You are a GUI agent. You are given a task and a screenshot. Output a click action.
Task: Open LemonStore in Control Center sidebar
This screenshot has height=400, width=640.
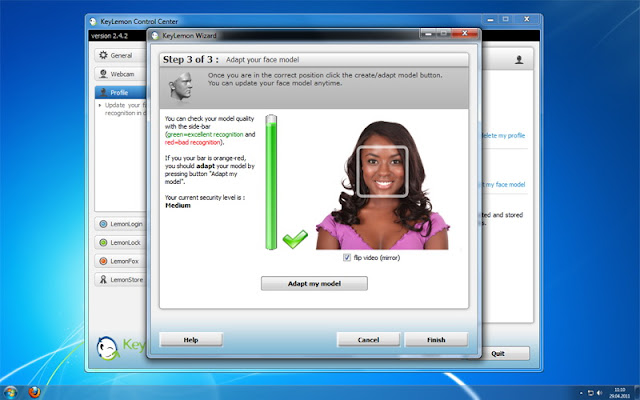point(120,280)
